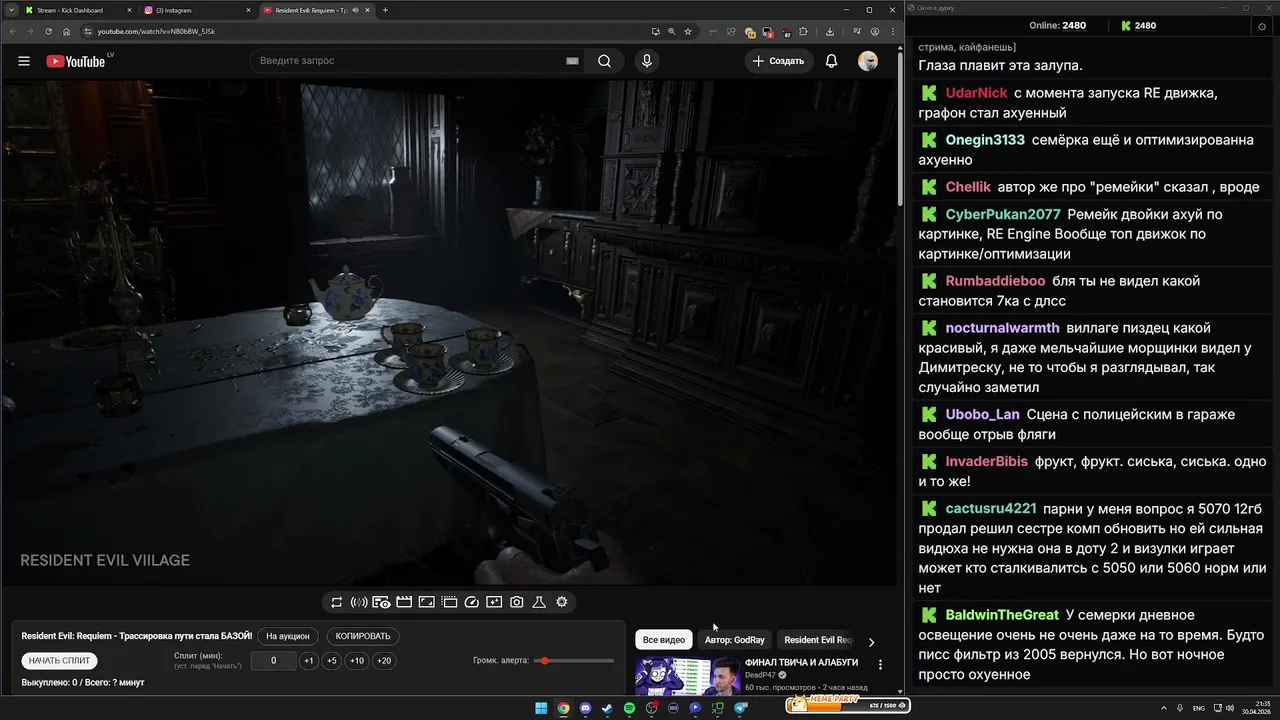Open the flask experiments icon

(x=539, y=602)
